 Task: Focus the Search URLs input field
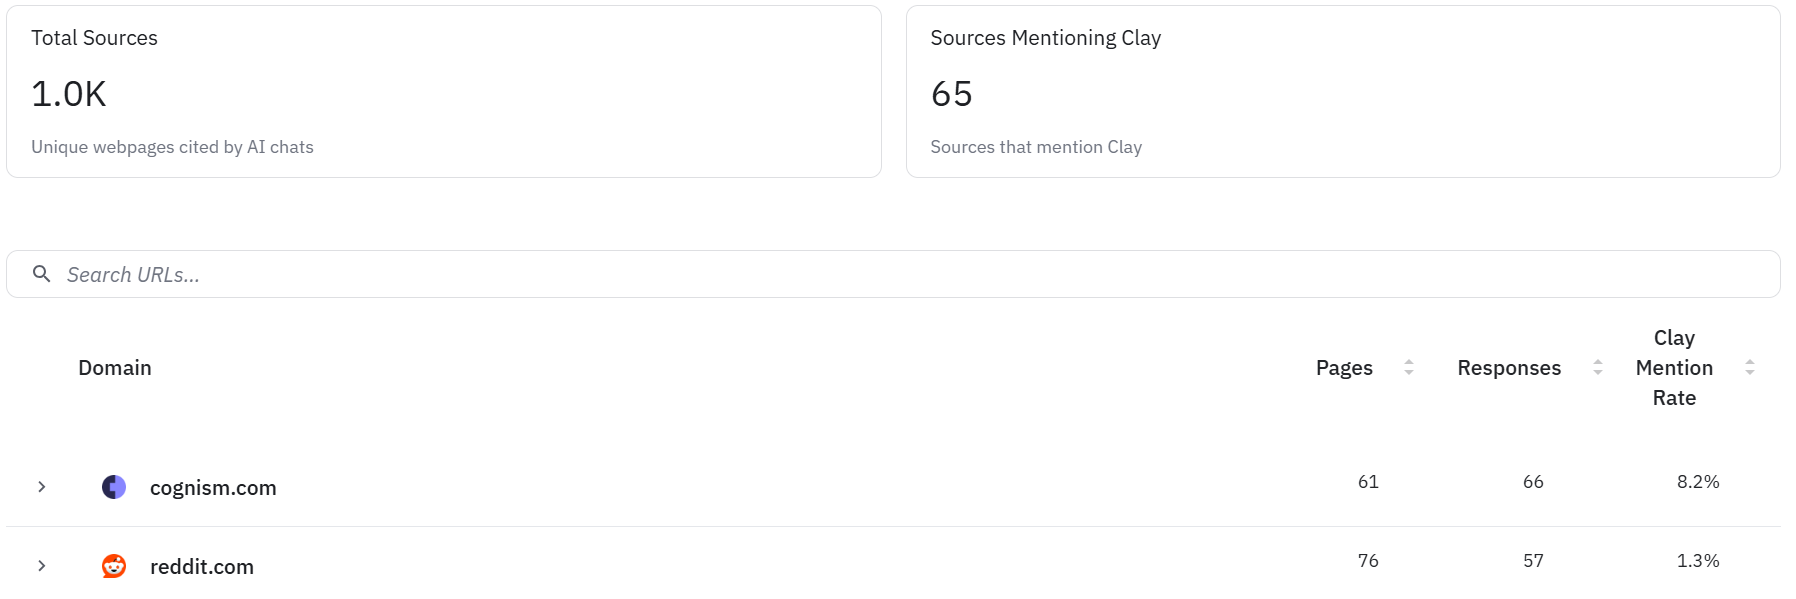click(900, 274)
